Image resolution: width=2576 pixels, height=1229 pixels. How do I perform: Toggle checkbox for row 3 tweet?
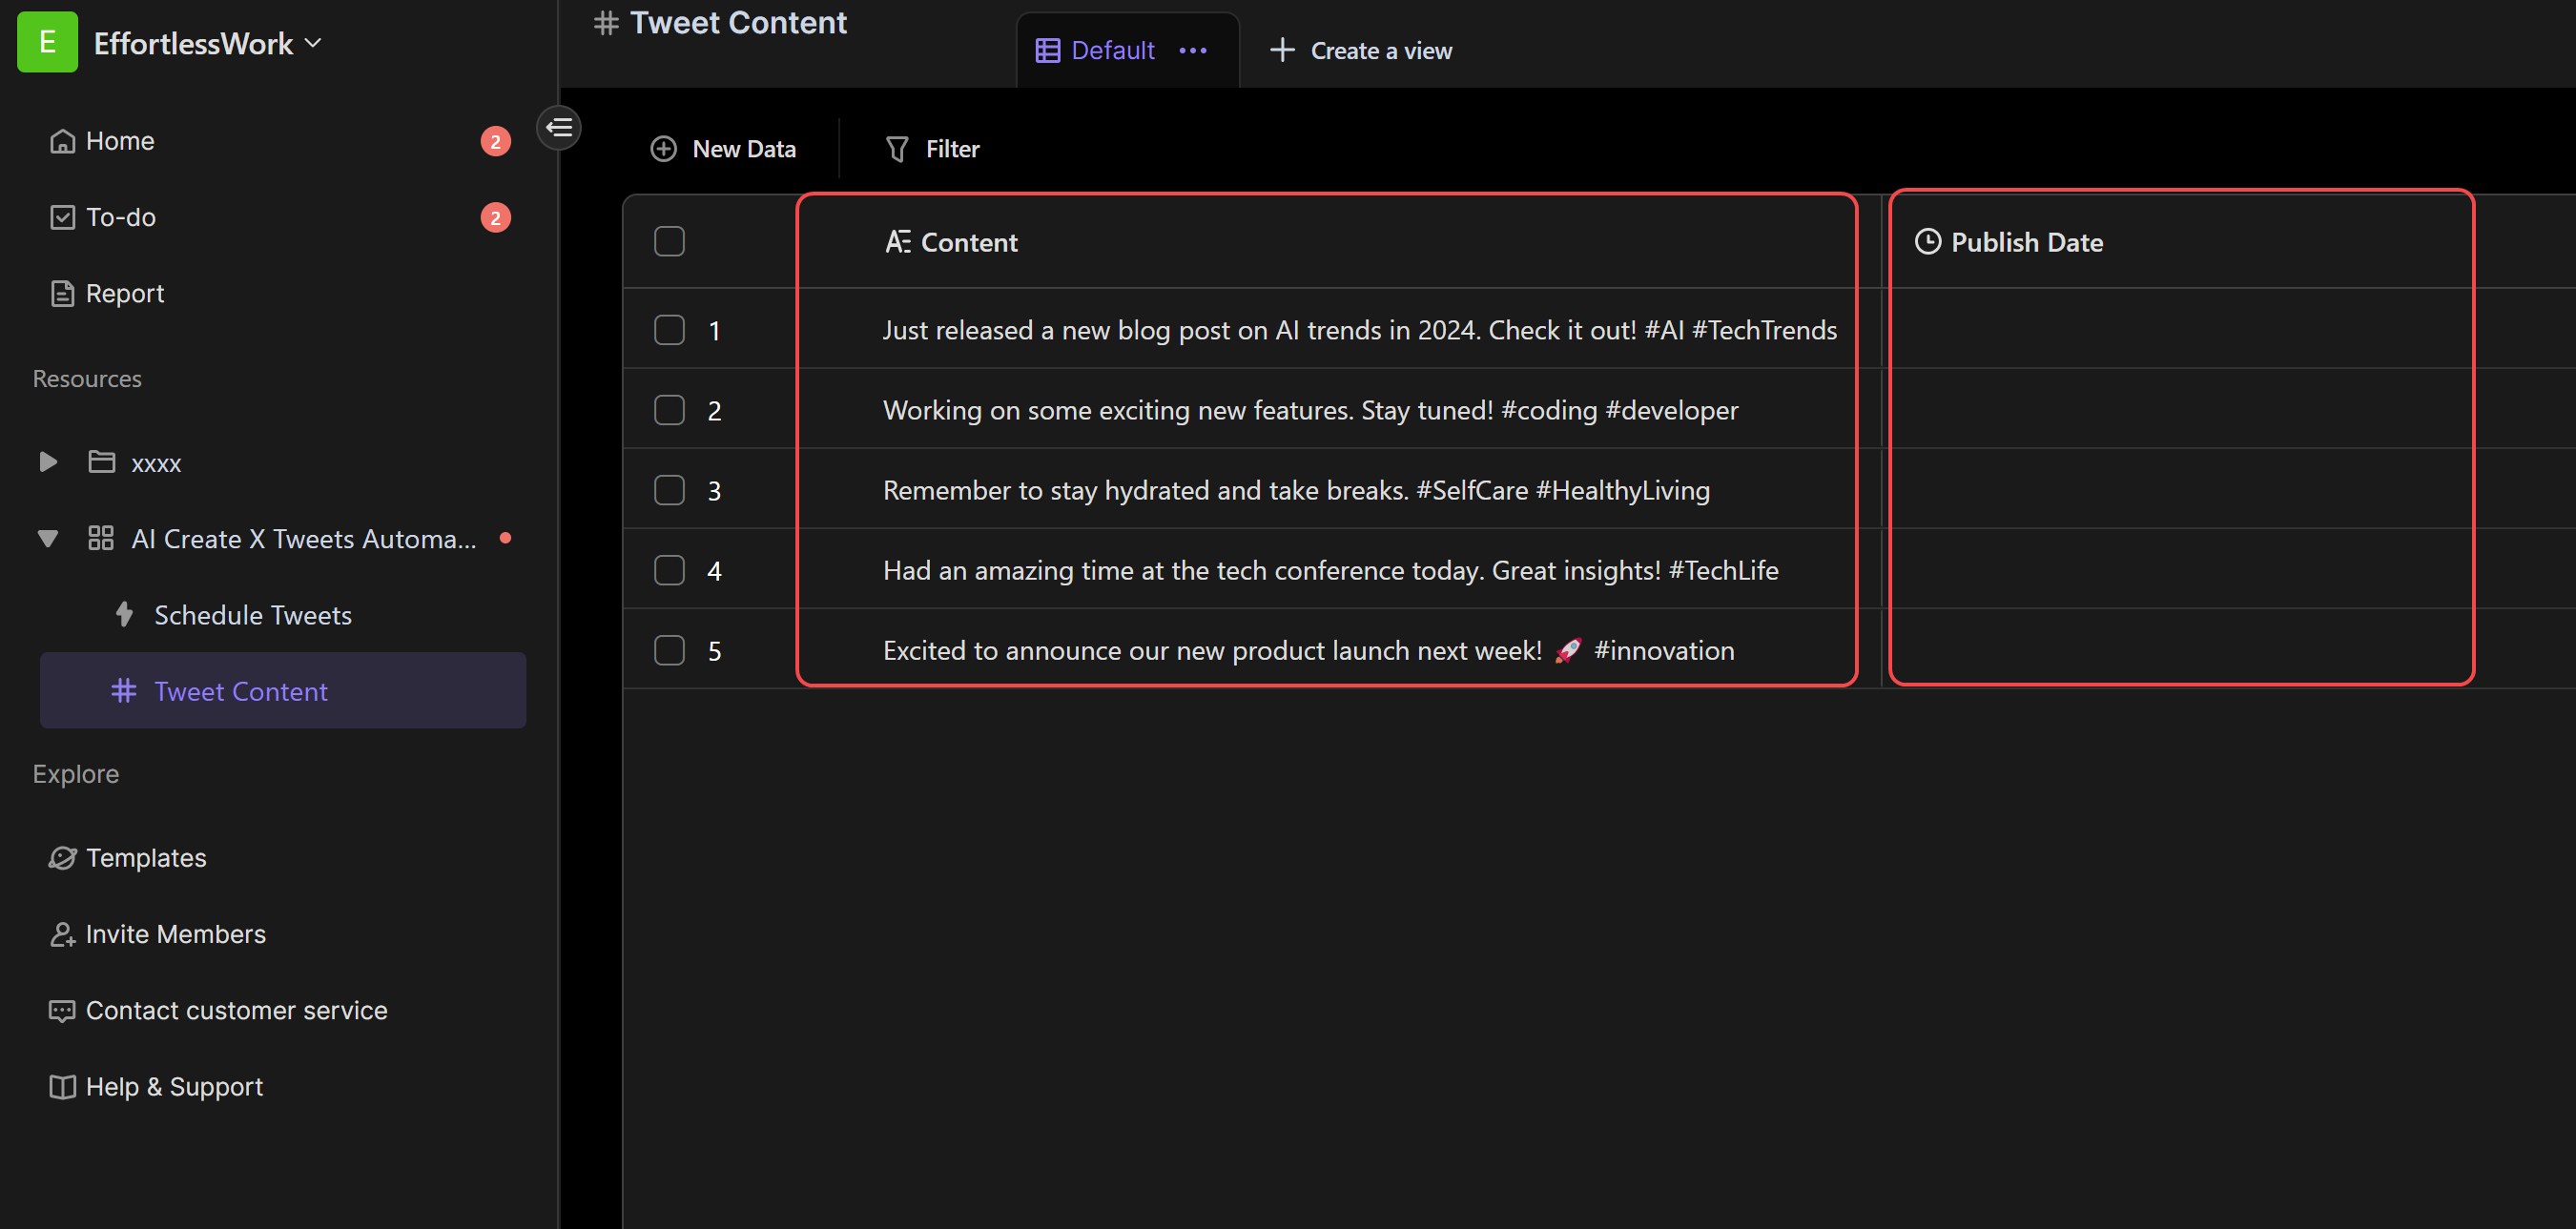[x=670, y=488]
